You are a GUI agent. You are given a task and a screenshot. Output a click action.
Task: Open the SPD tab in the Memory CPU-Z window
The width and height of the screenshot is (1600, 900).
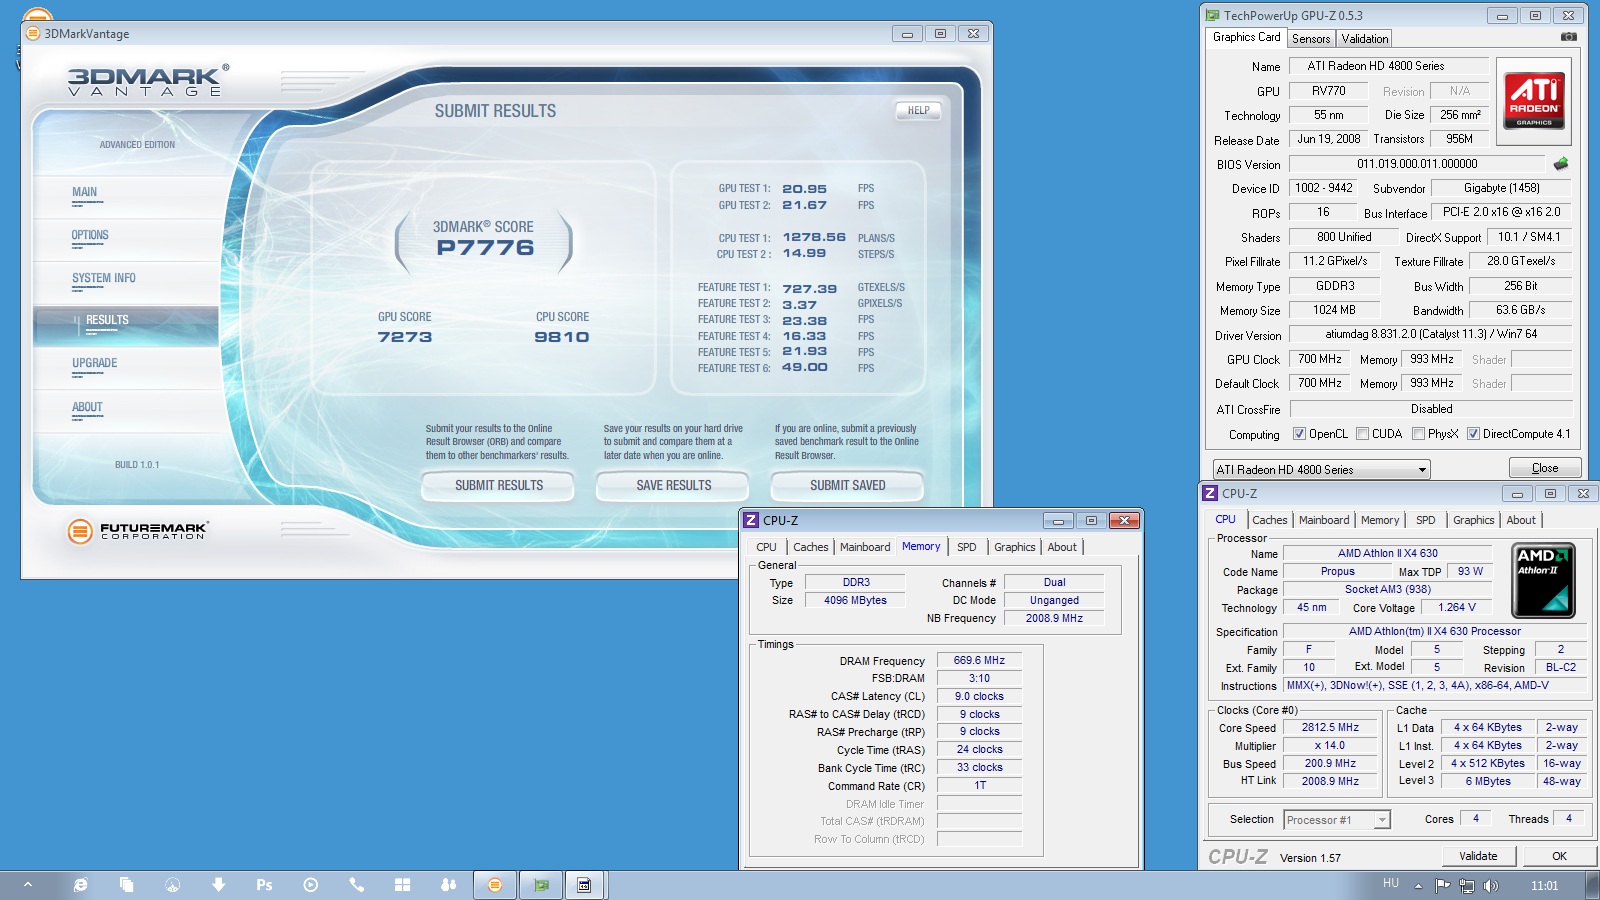(966, 547)
